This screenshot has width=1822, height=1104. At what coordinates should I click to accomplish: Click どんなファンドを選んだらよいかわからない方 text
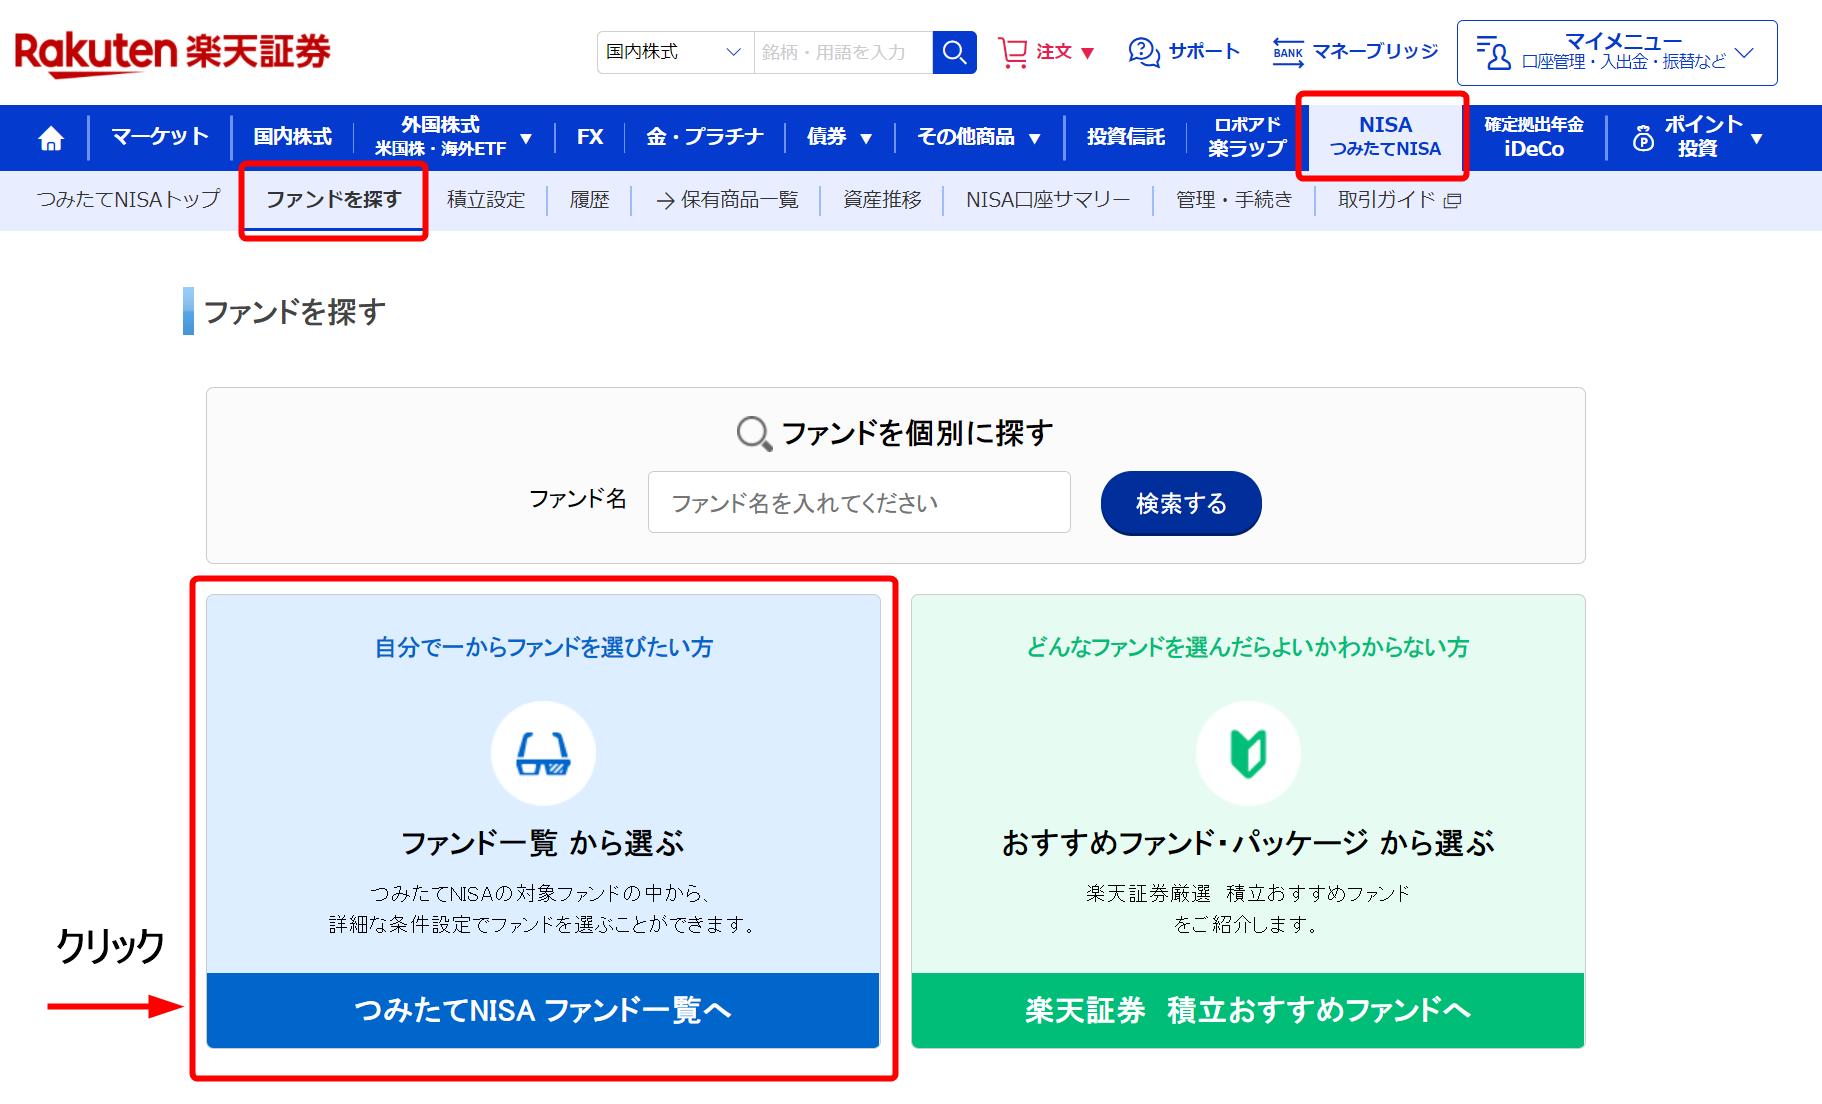coord(1248,648)
